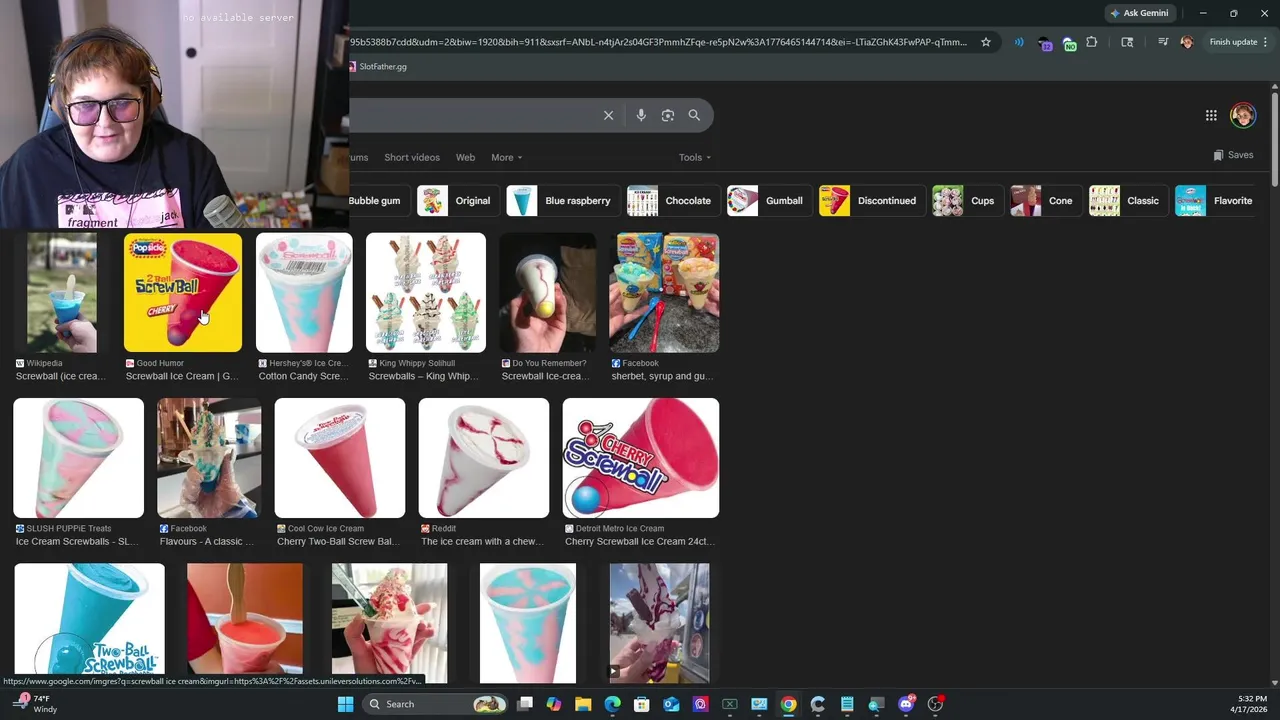Viewport: 1280px width, 720px height.
Task: Filter images by Original chip
Action: pyautogui.click(x=457, y=201)
